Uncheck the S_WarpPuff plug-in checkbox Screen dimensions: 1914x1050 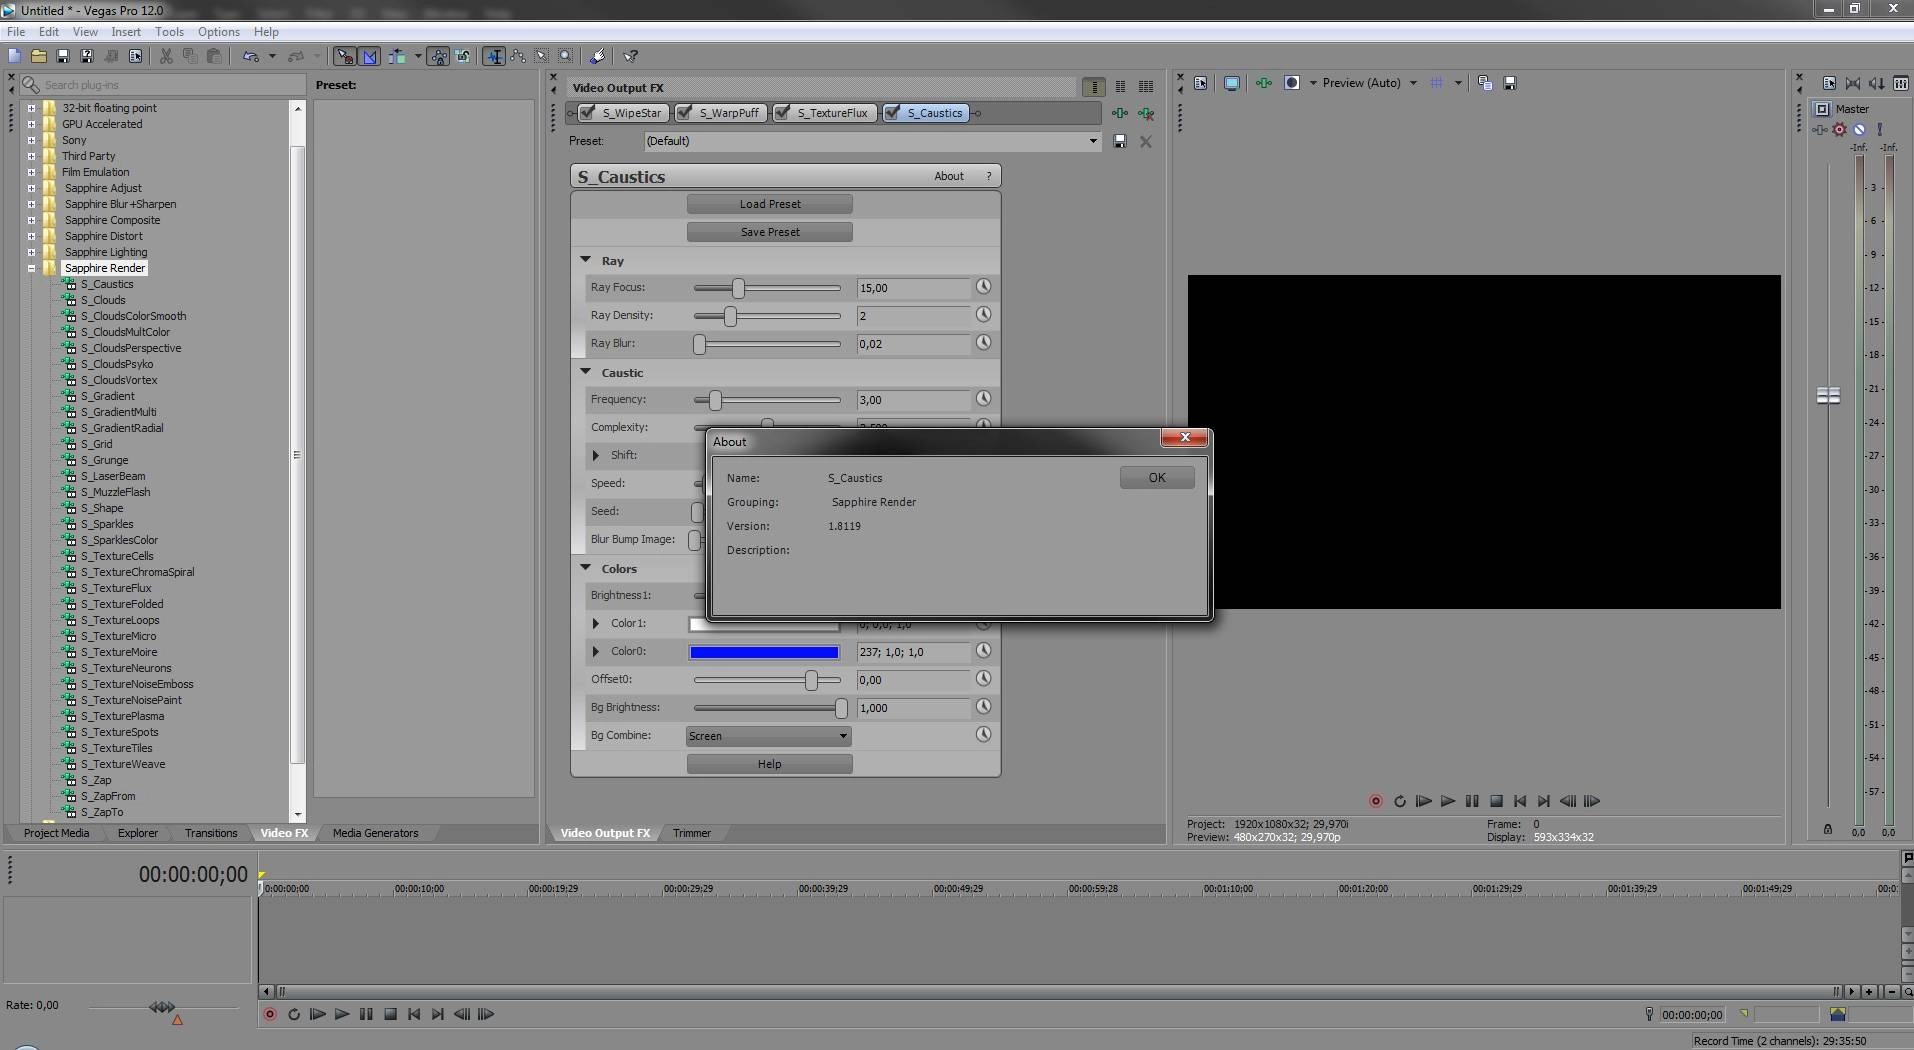(x=685, y=113)
